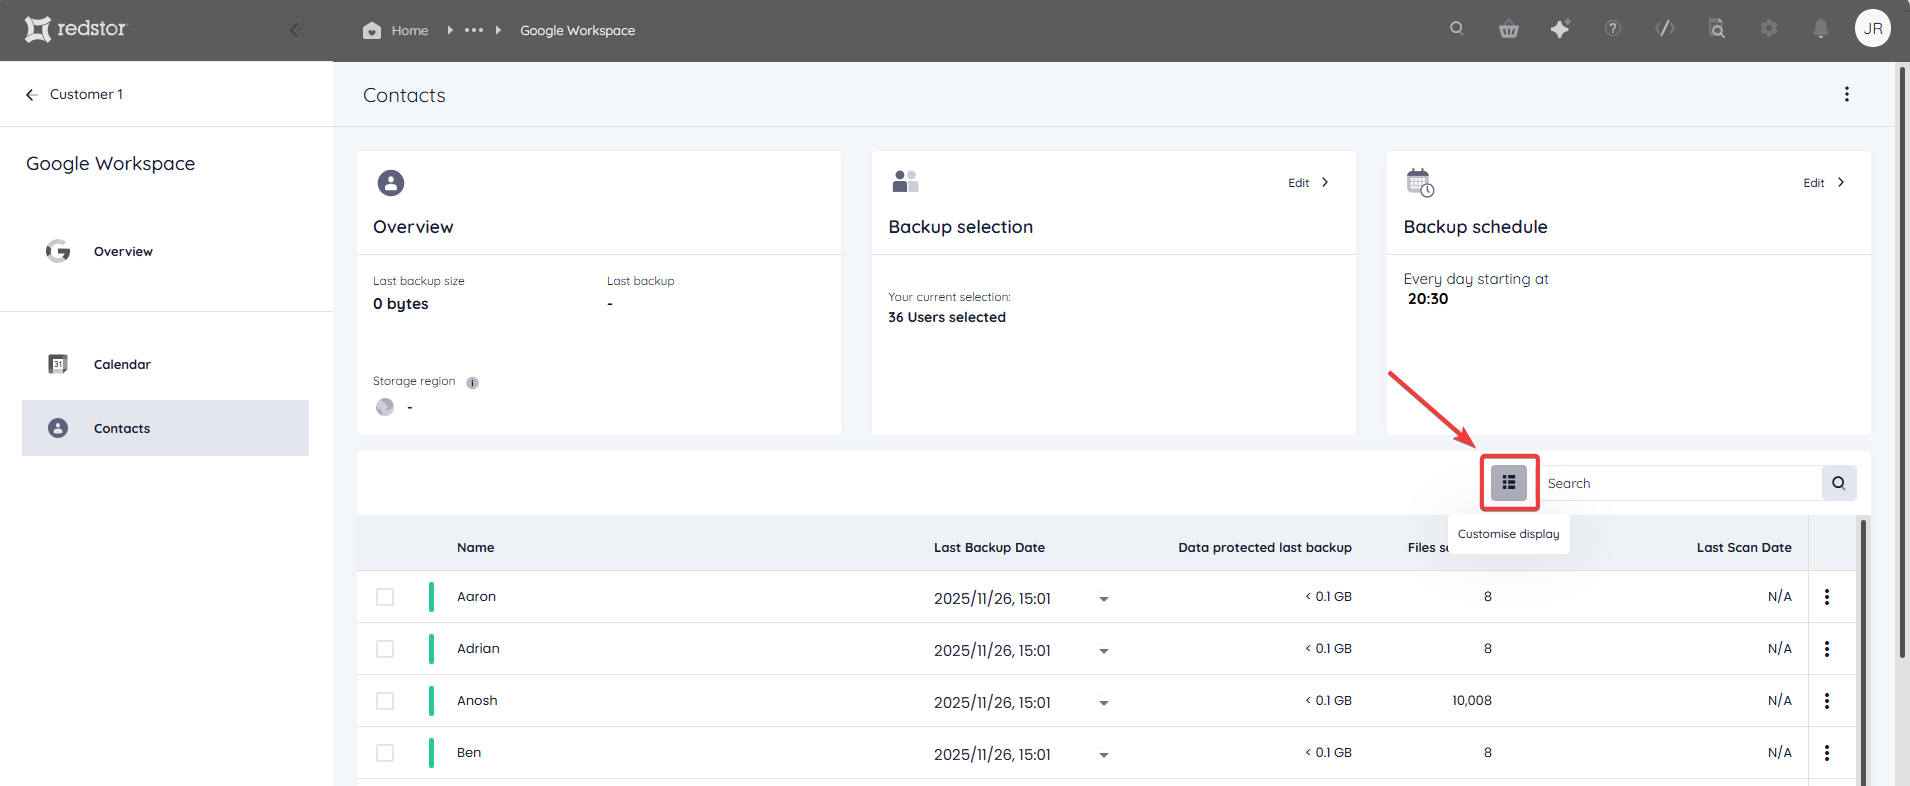Screen dimensions: 1910x786
Task: Click the Redstor logo
Action: pos(76,29)
